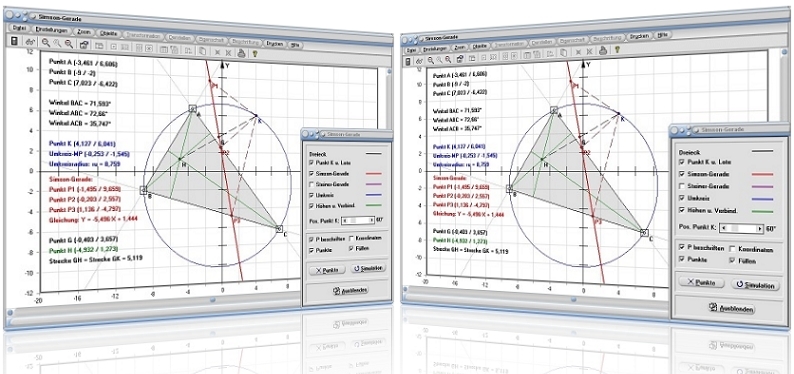This screenshot has width=794, height=374.
Task: Open Zoom menu in left window
Action: (x=84, y=32)
